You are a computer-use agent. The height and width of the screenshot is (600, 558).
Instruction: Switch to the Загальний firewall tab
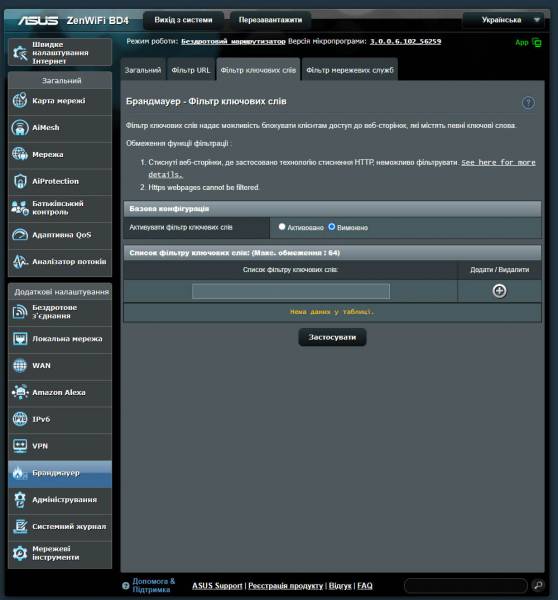point(143,70)
